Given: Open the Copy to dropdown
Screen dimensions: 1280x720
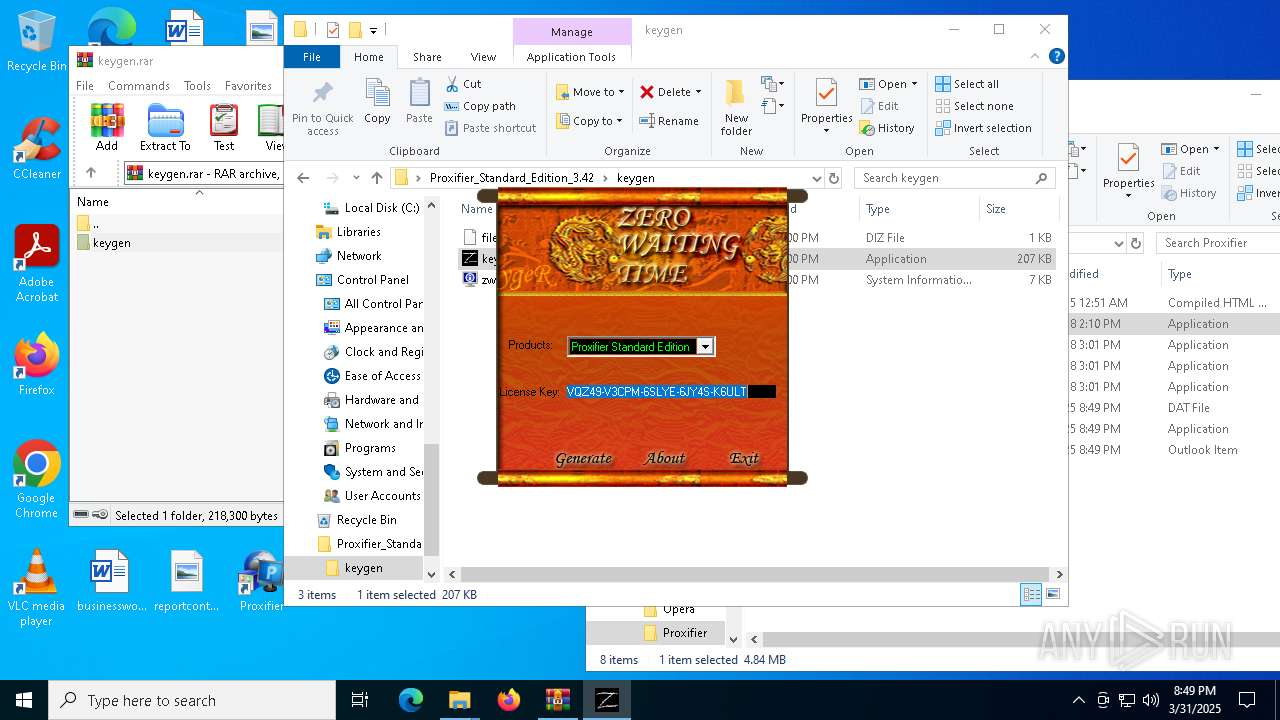Looking at the screenshot, I should pyautogui.click(x=590, y=121).
